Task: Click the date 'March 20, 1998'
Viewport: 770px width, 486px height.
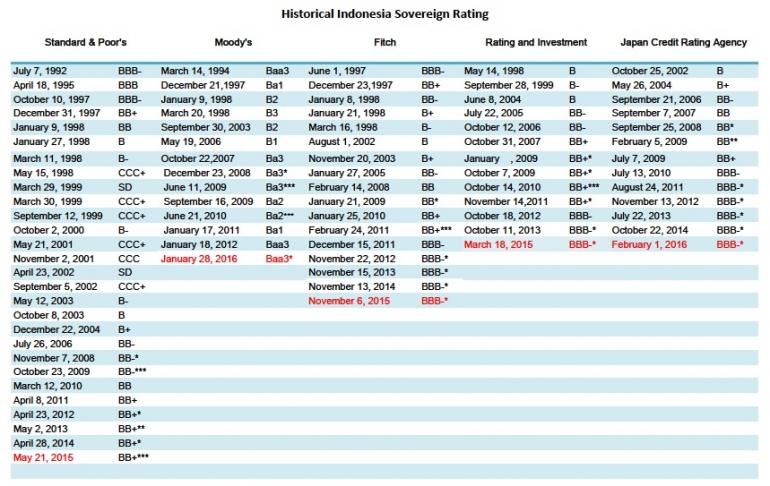Action: [195, 113]
